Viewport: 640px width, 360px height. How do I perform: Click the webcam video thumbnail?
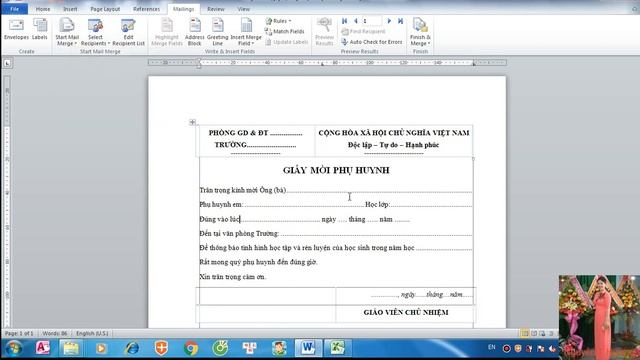click(x=599, y=317)
